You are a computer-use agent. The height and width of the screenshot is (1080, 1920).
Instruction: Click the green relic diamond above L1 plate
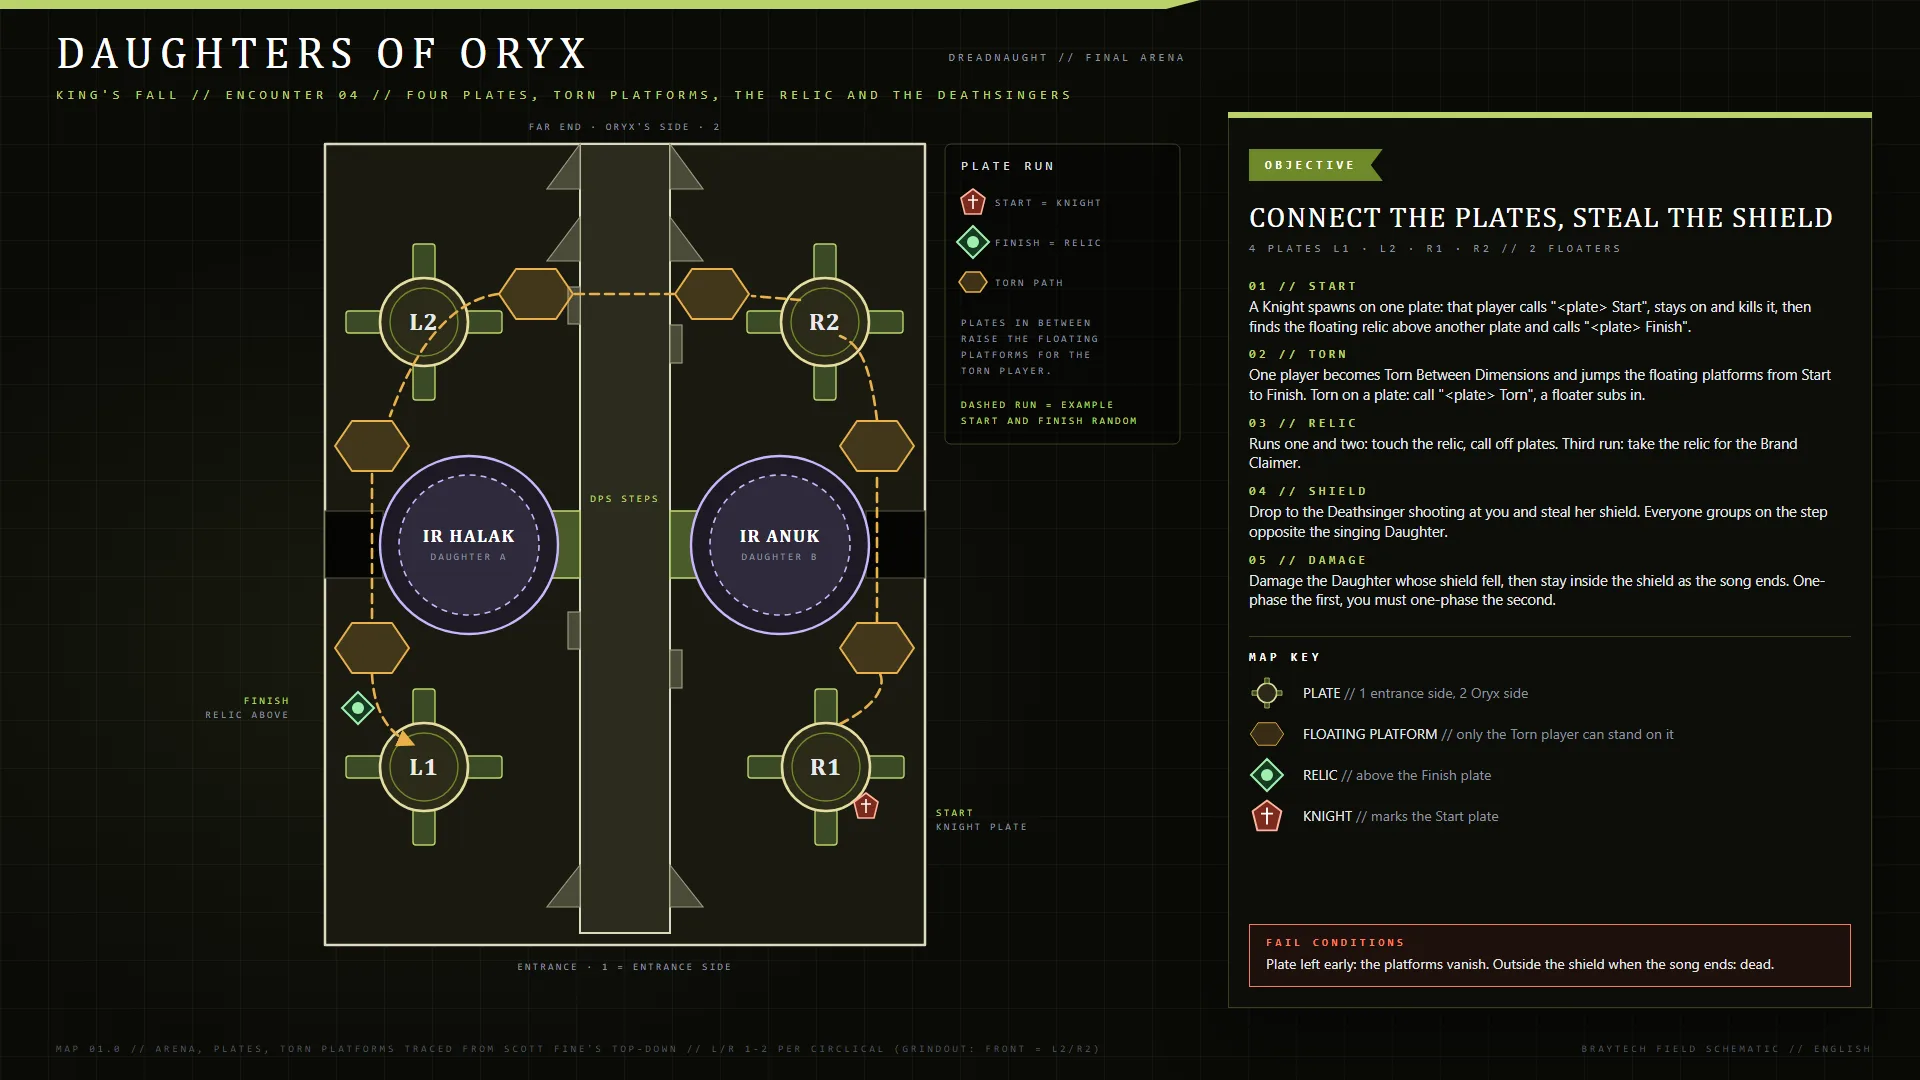pyautogui.click(x=358, y=708)
